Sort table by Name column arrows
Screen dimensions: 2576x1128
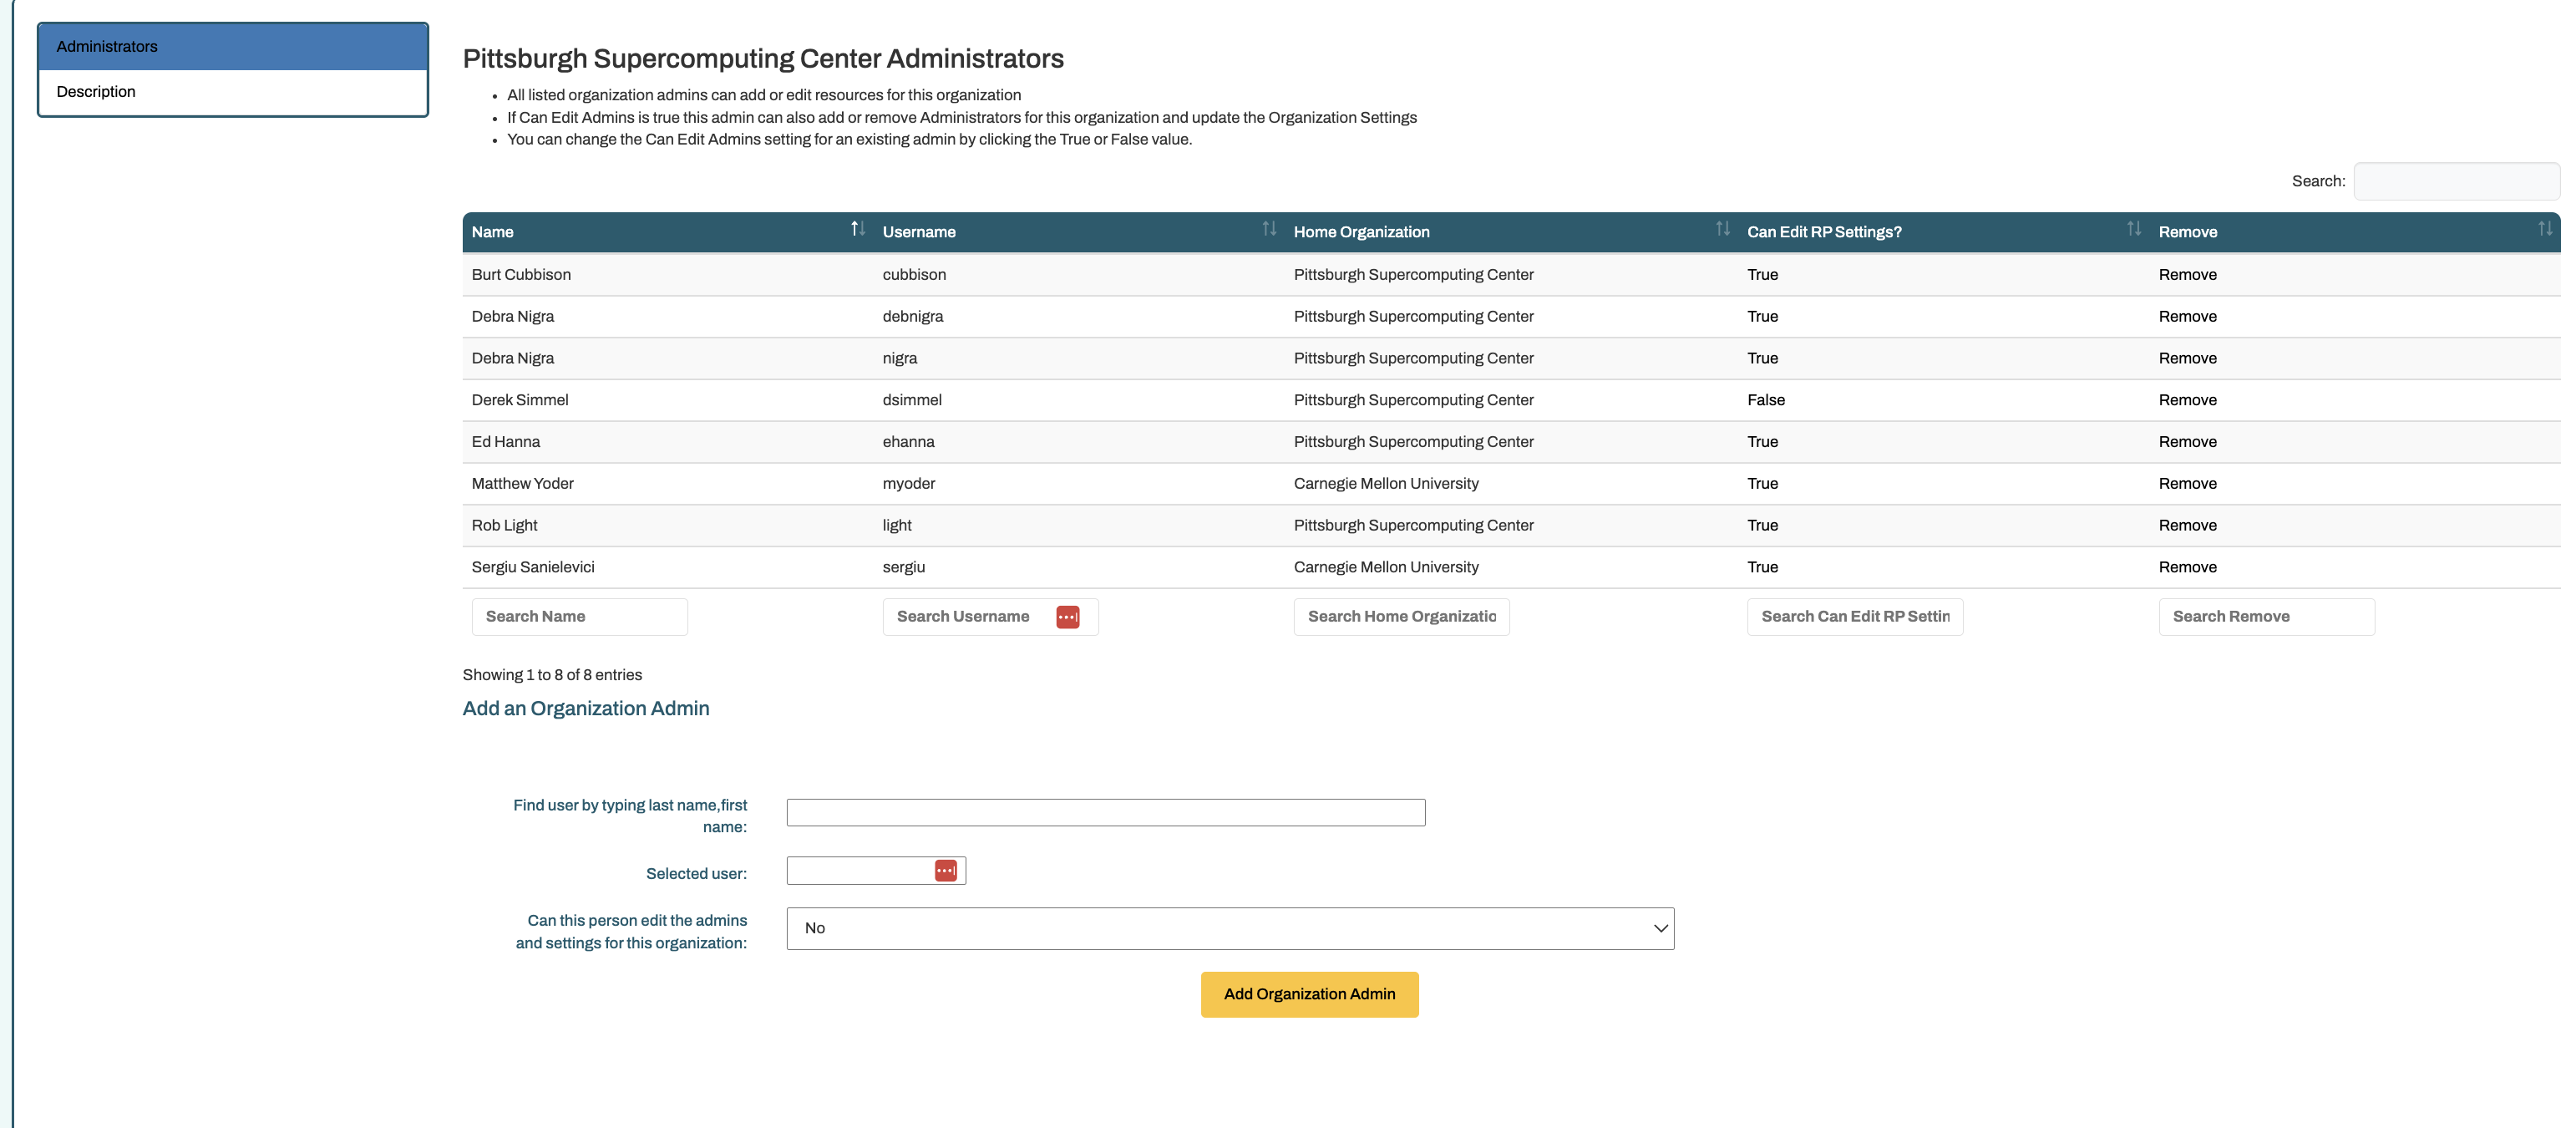857,229
